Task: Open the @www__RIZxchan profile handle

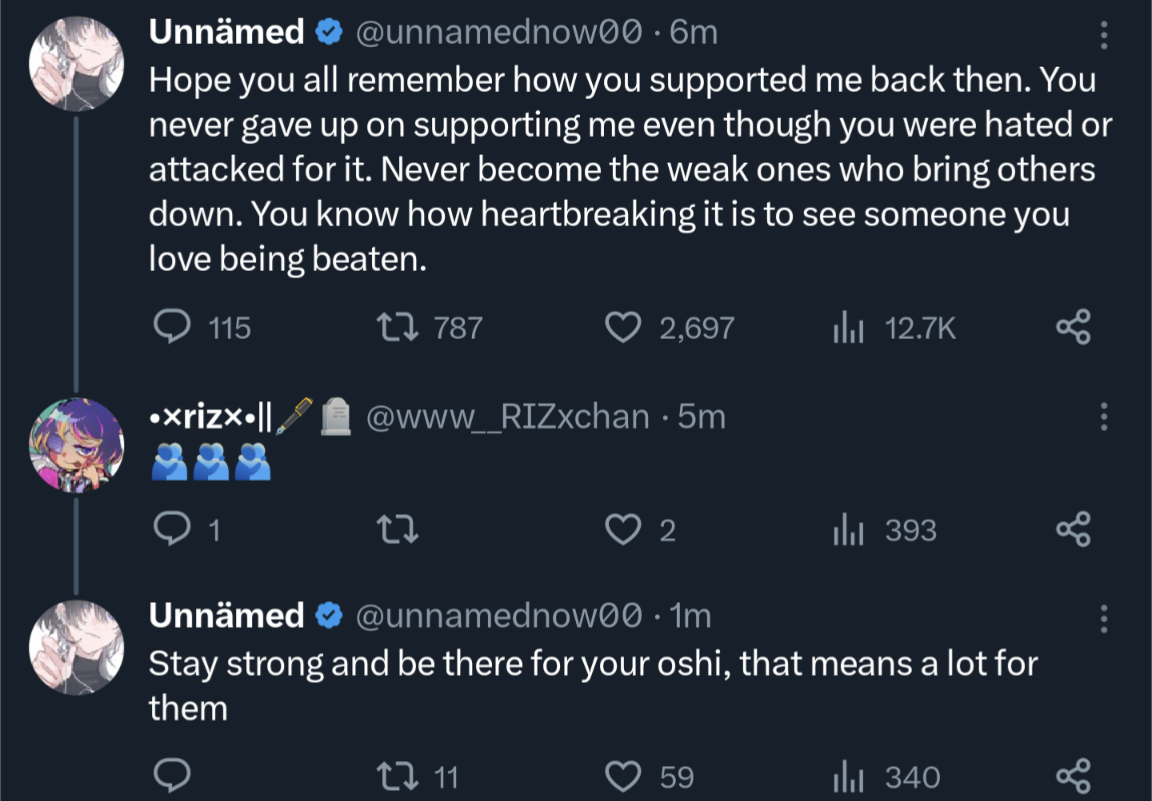Action: 509,416
